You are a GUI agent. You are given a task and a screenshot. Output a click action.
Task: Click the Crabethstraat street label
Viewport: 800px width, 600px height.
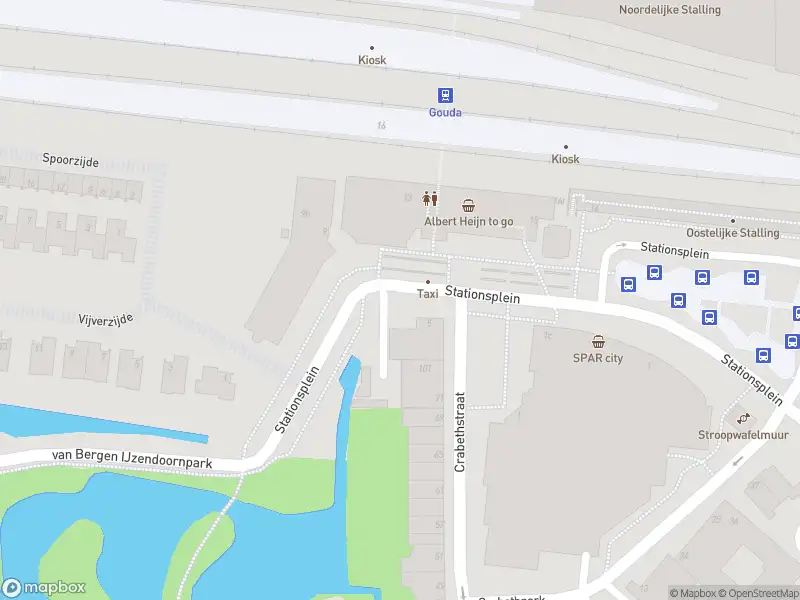coord(460,432)
